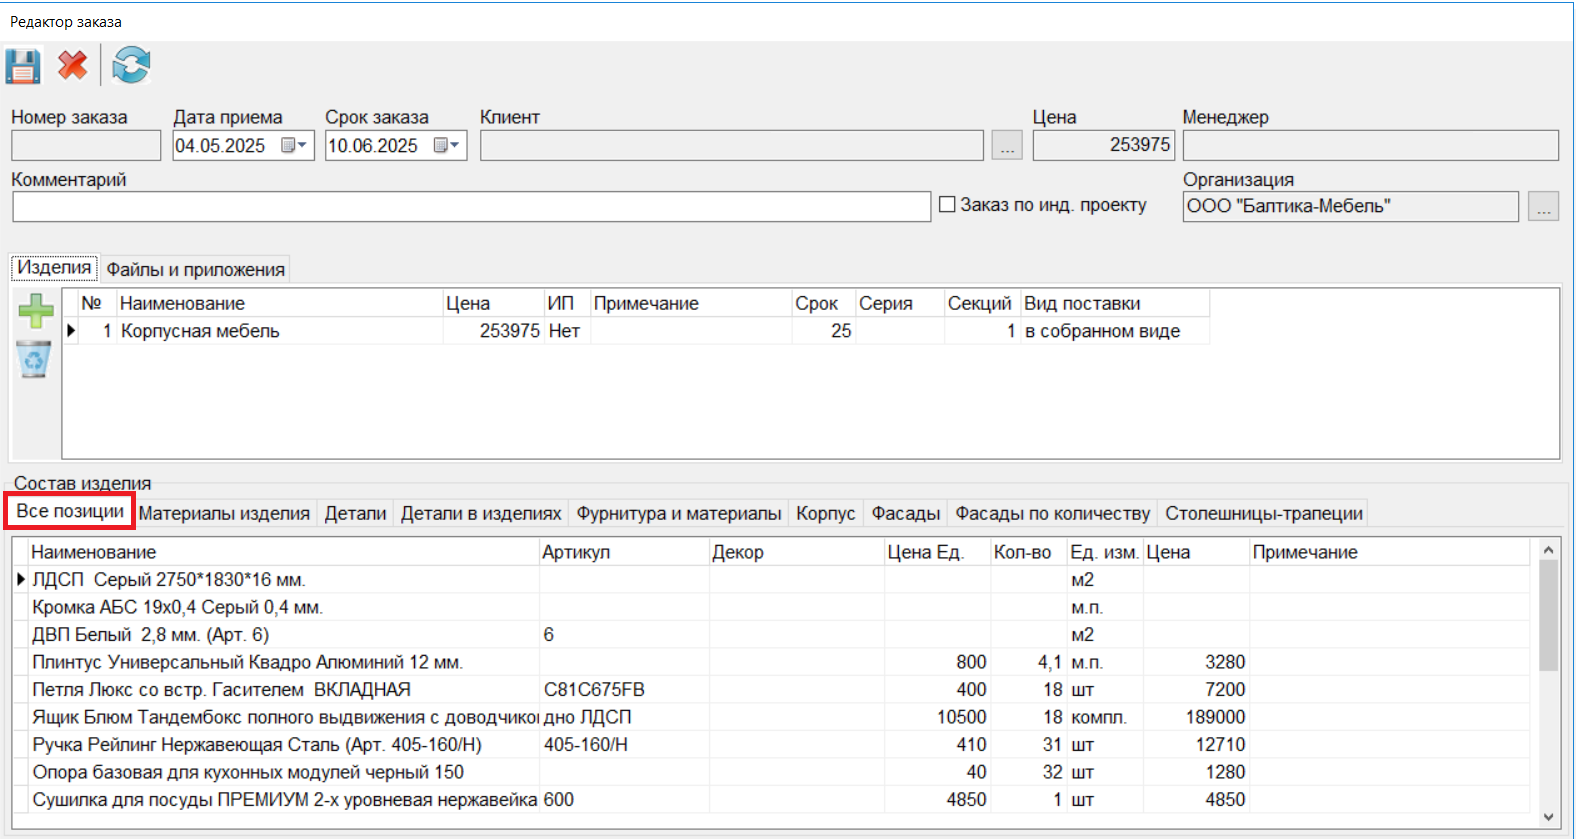Select the "Корпусная мебель" product row
Image resolution: width=1576 pixels, height=839 pixels.
coord(200,331)
